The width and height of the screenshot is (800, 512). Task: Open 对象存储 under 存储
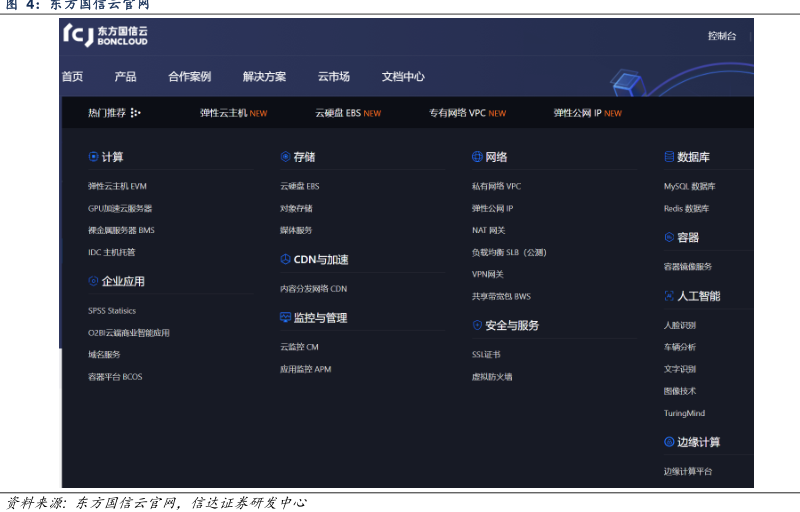click(x=296, y=208)
